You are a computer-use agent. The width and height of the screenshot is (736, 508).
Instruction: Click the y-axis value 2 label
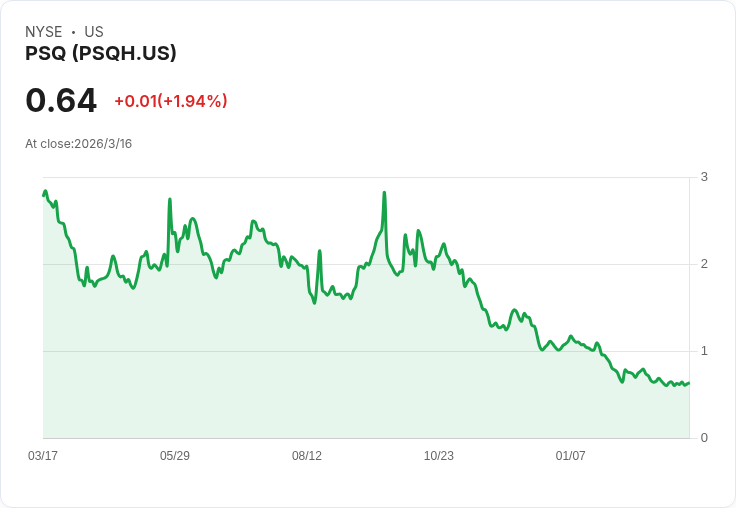pos(704,264)
